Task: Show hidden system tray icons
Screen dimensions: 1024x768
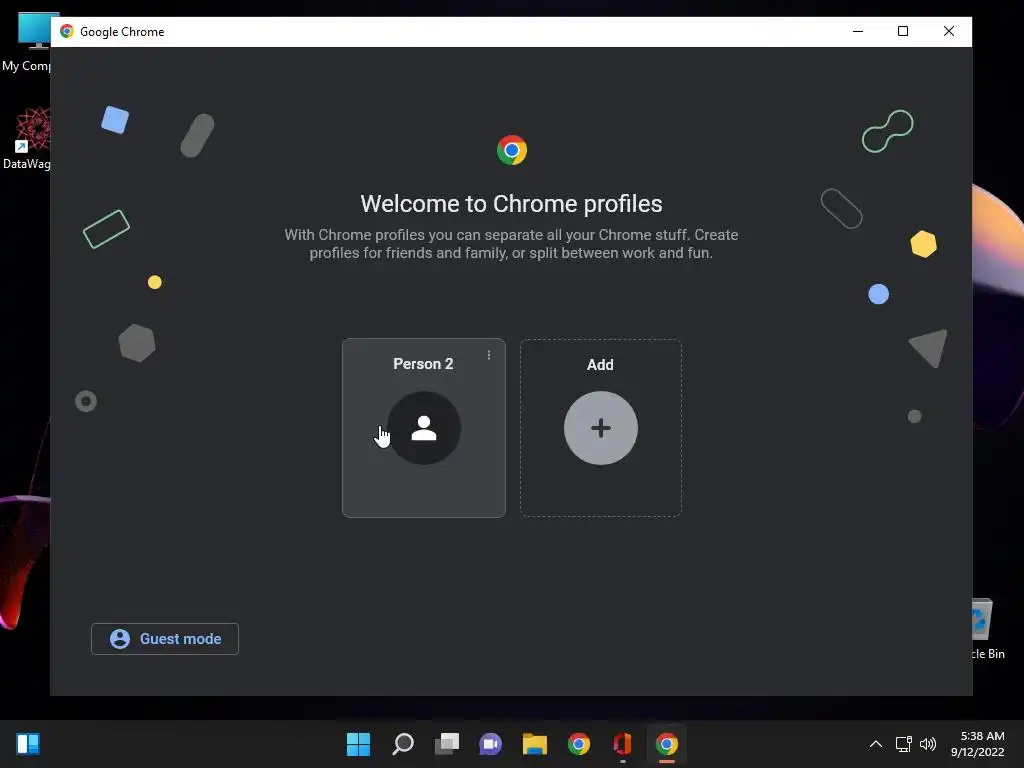Action: tap(876, 744)
